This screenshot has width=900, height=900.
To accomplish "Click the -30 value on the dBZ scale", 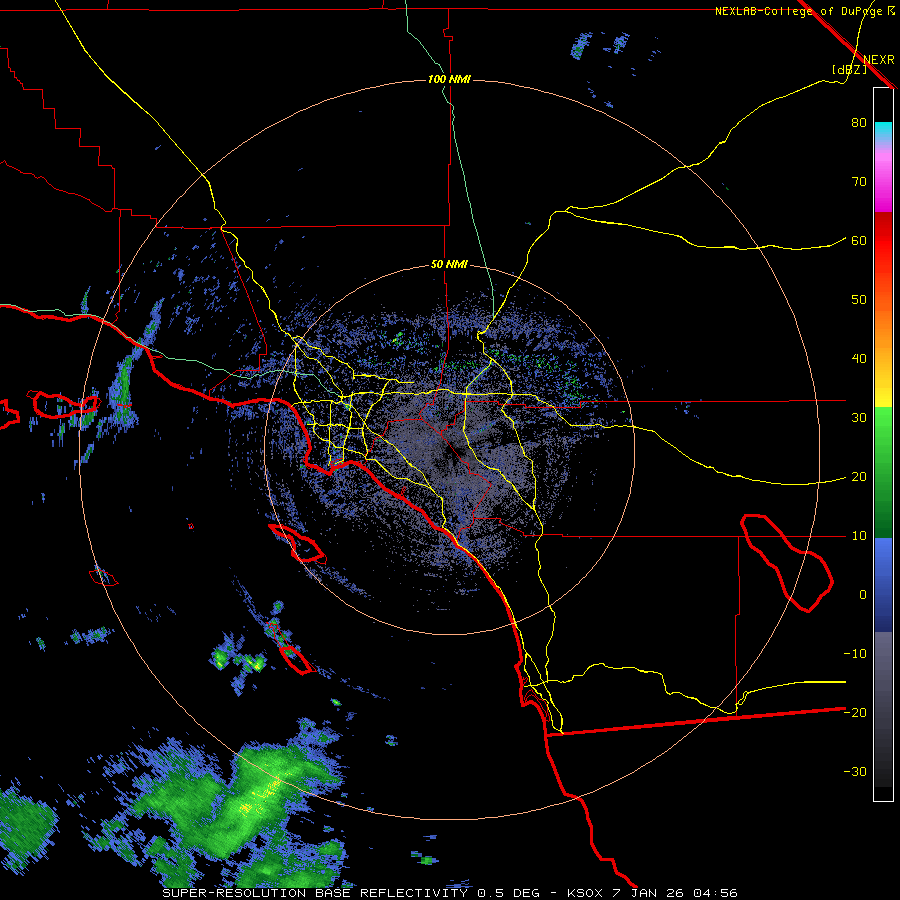I will 855,772.
